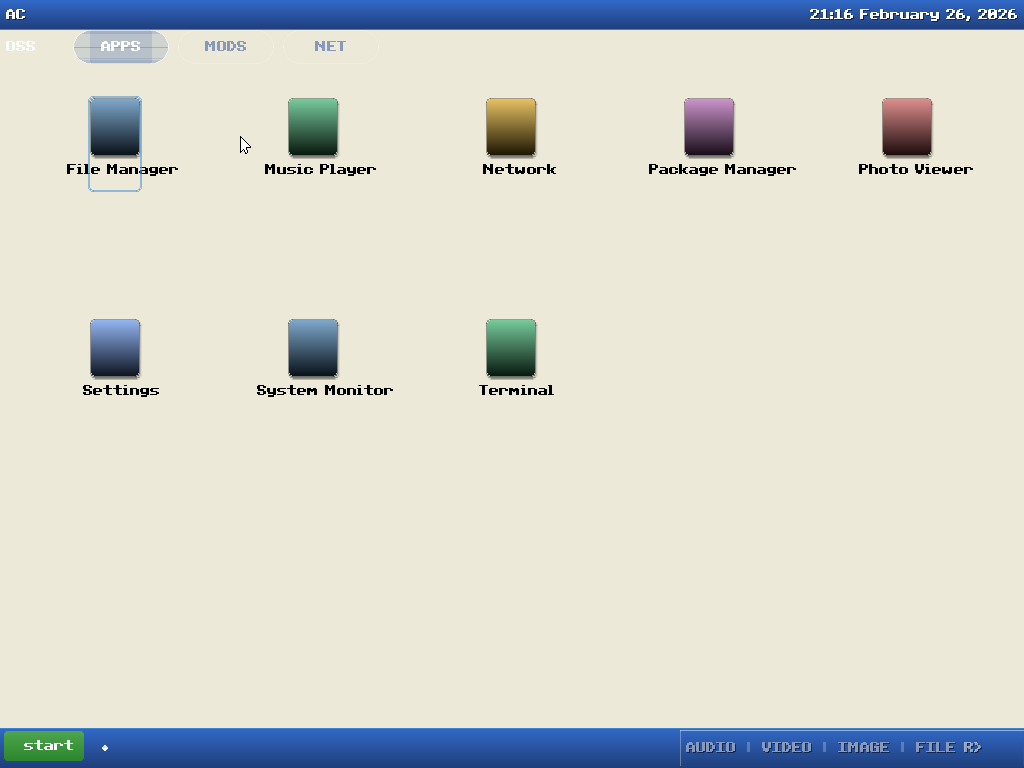Switch to the MODS tab

225,47
